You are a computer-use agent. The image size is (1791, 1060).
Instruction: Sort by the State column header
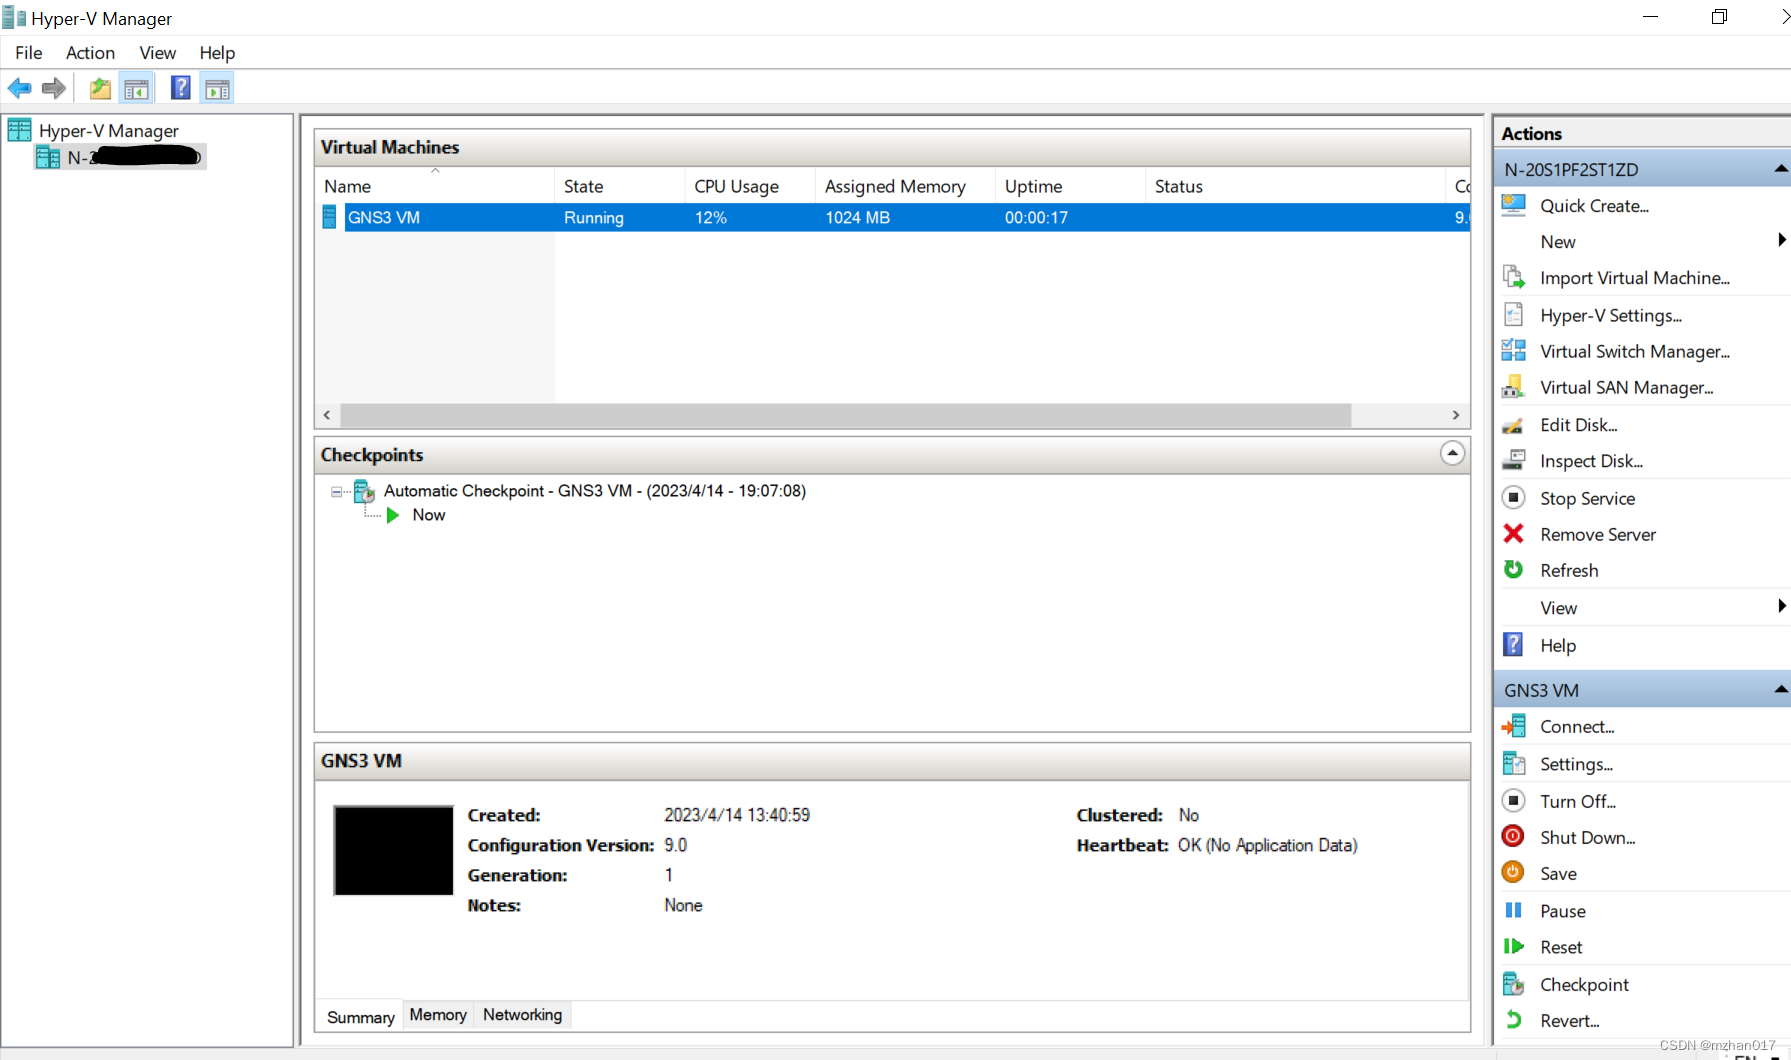pos(619,186)
